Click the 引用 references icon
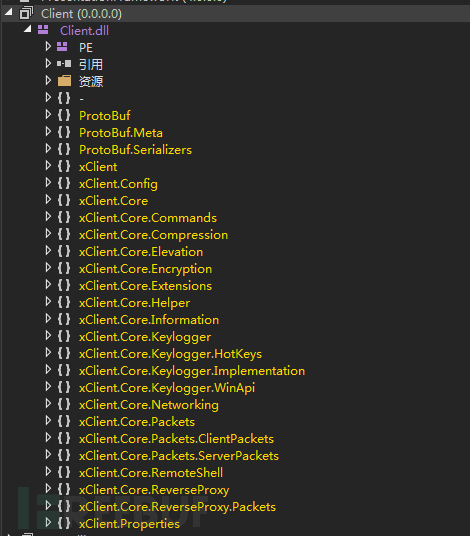The width and height of the screenshot is (470, 536). (x=64, y=64)
